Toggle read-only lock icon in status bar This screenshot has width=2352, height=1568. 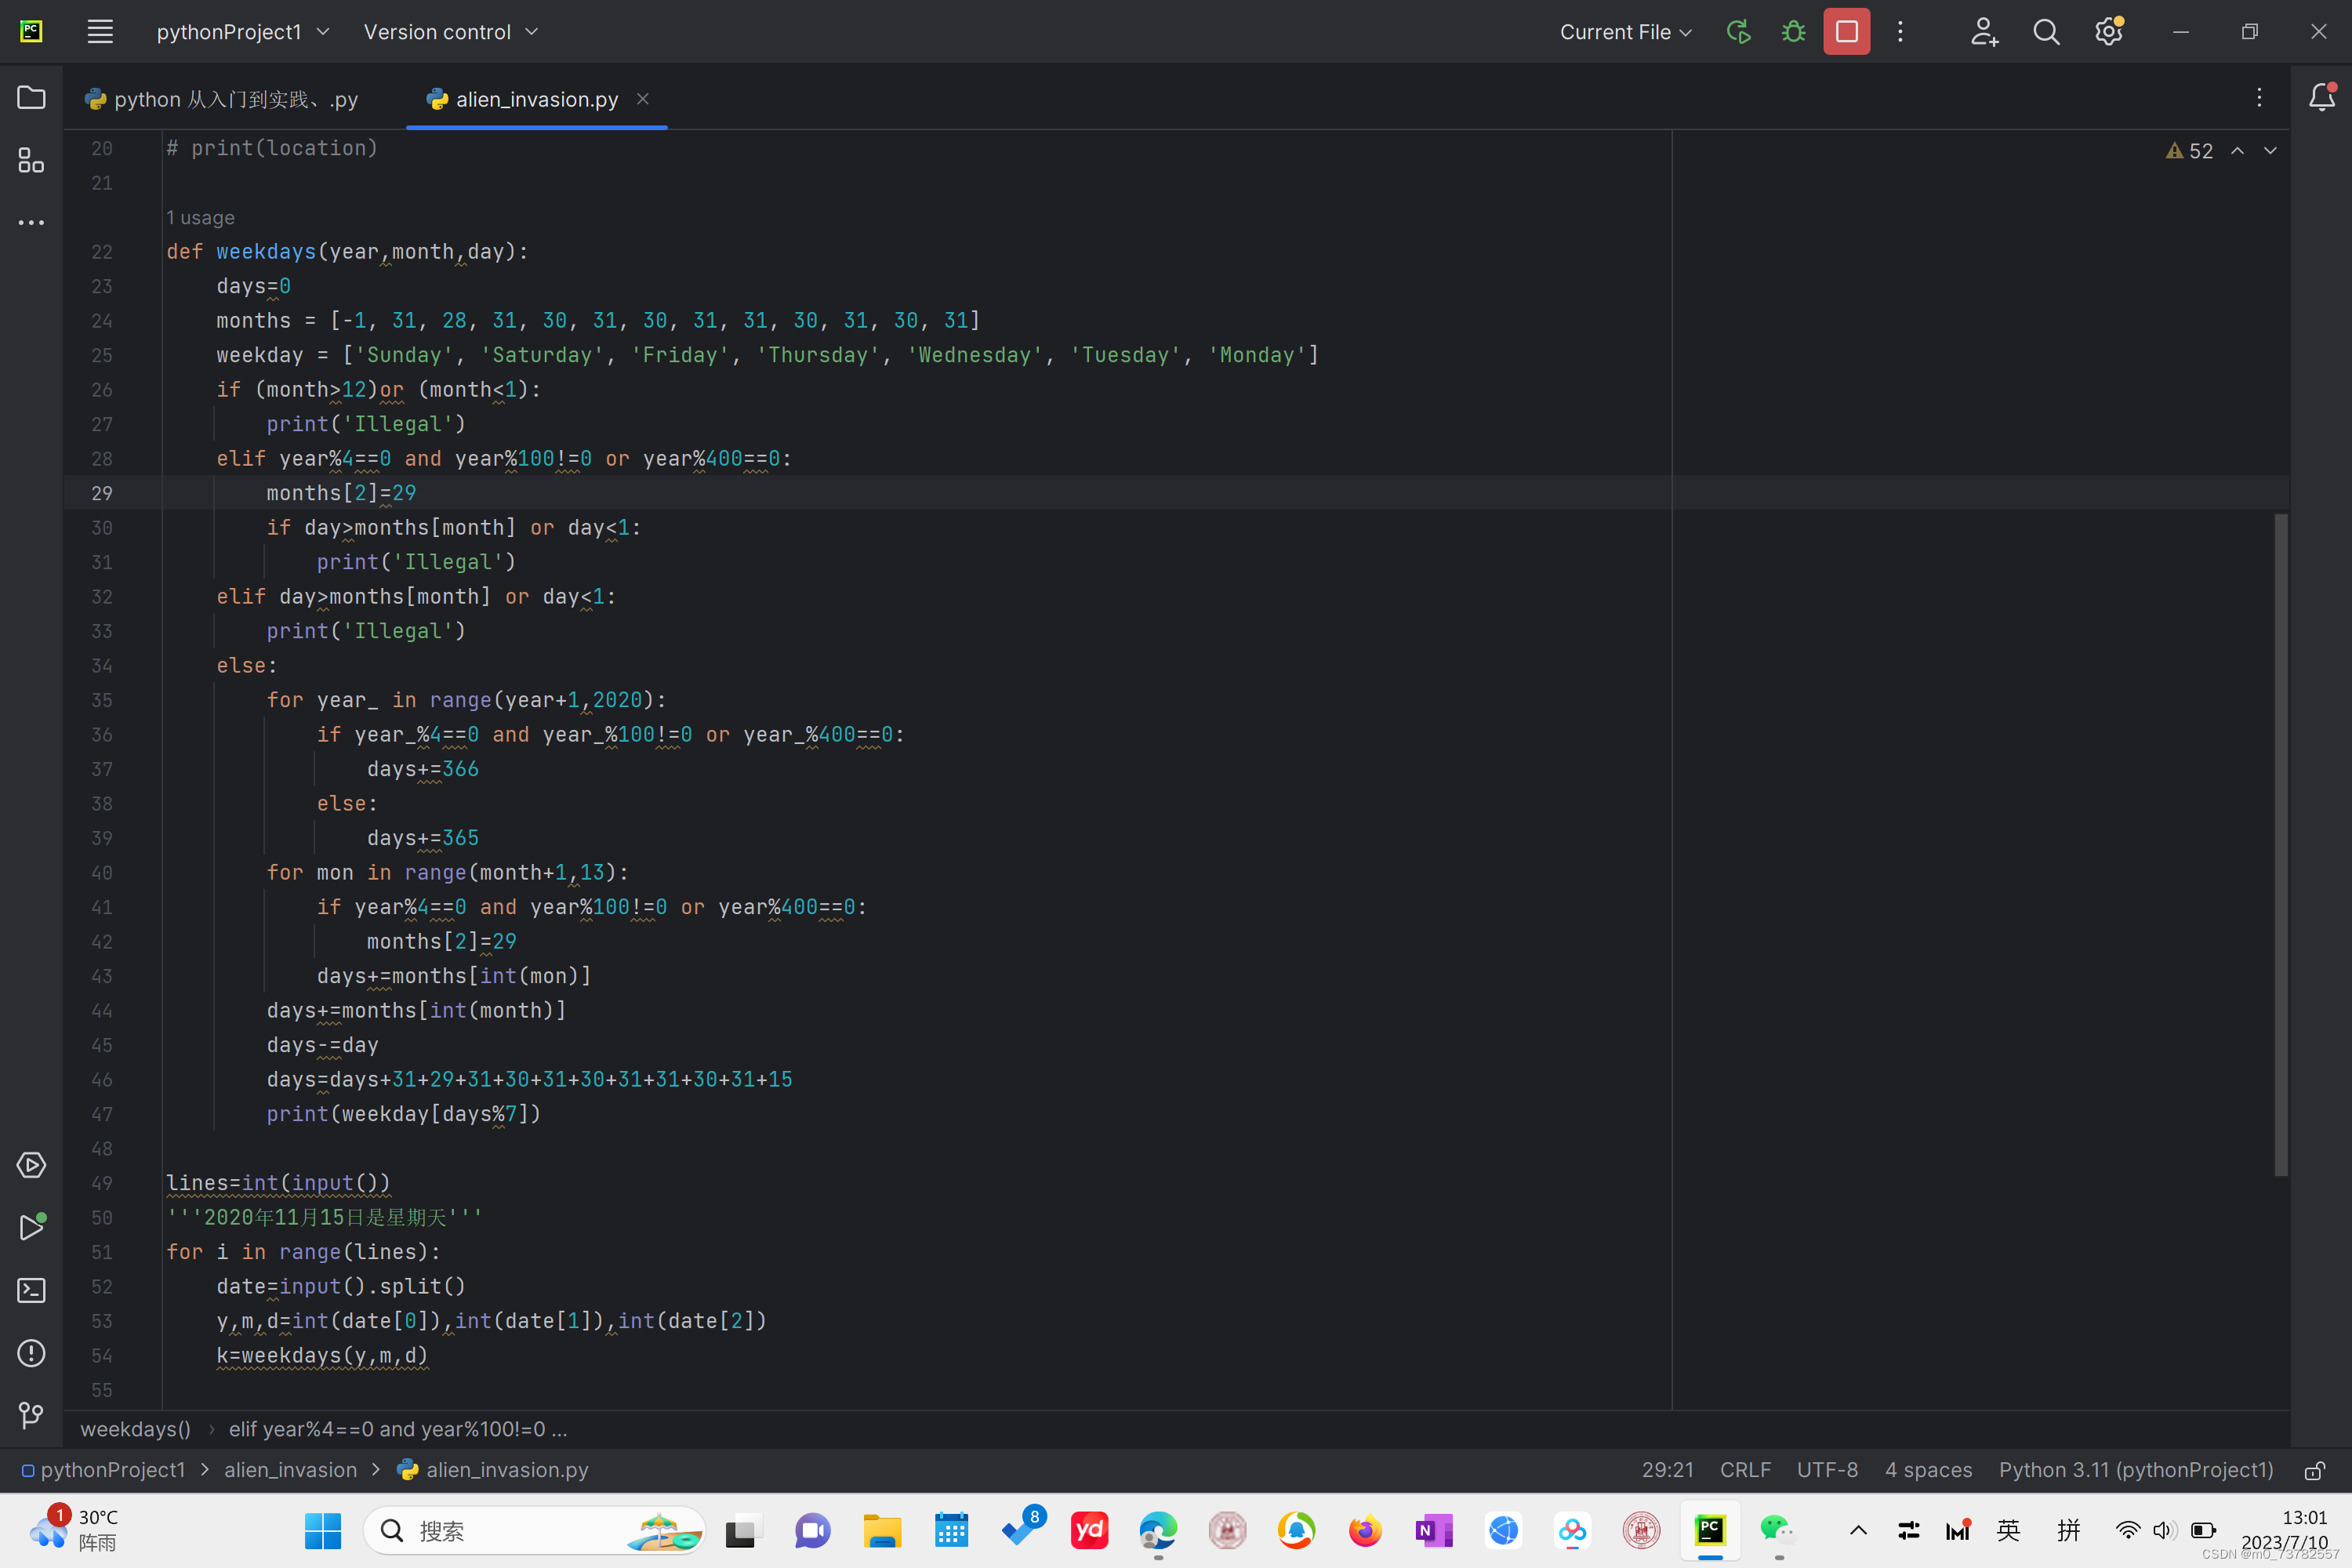coord(2314,1470)
